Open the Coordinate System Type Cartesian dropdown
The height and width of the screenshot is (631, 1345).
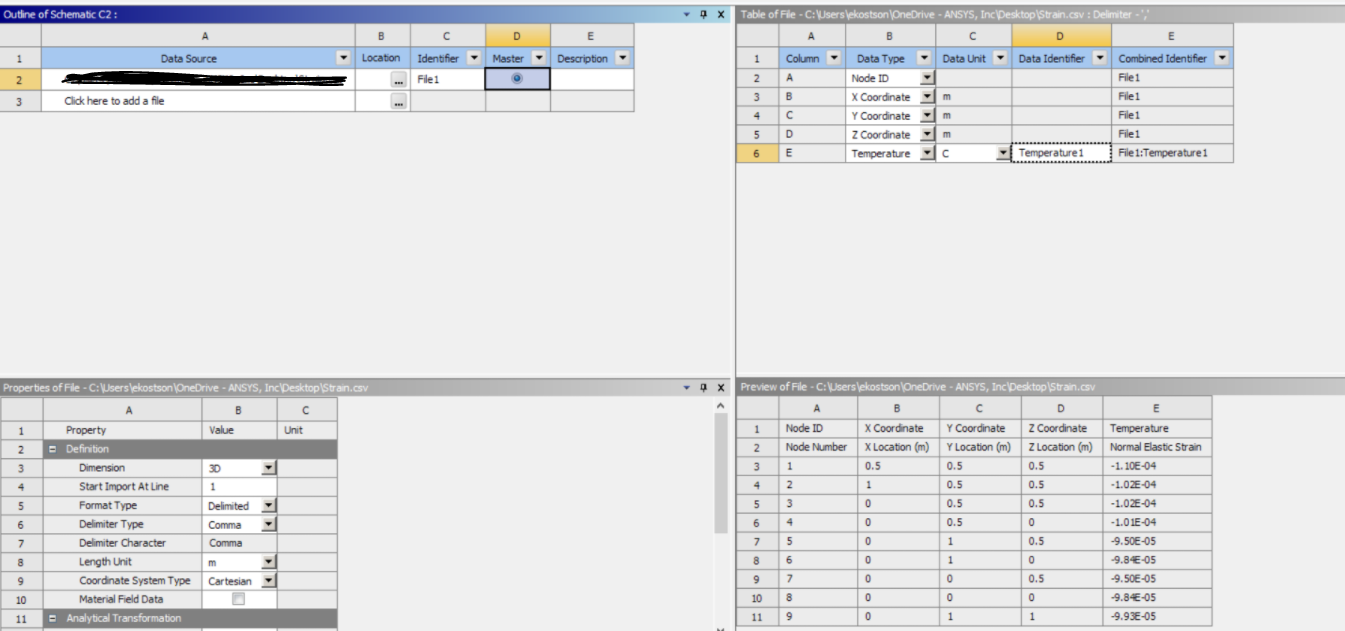click(268, 581)
